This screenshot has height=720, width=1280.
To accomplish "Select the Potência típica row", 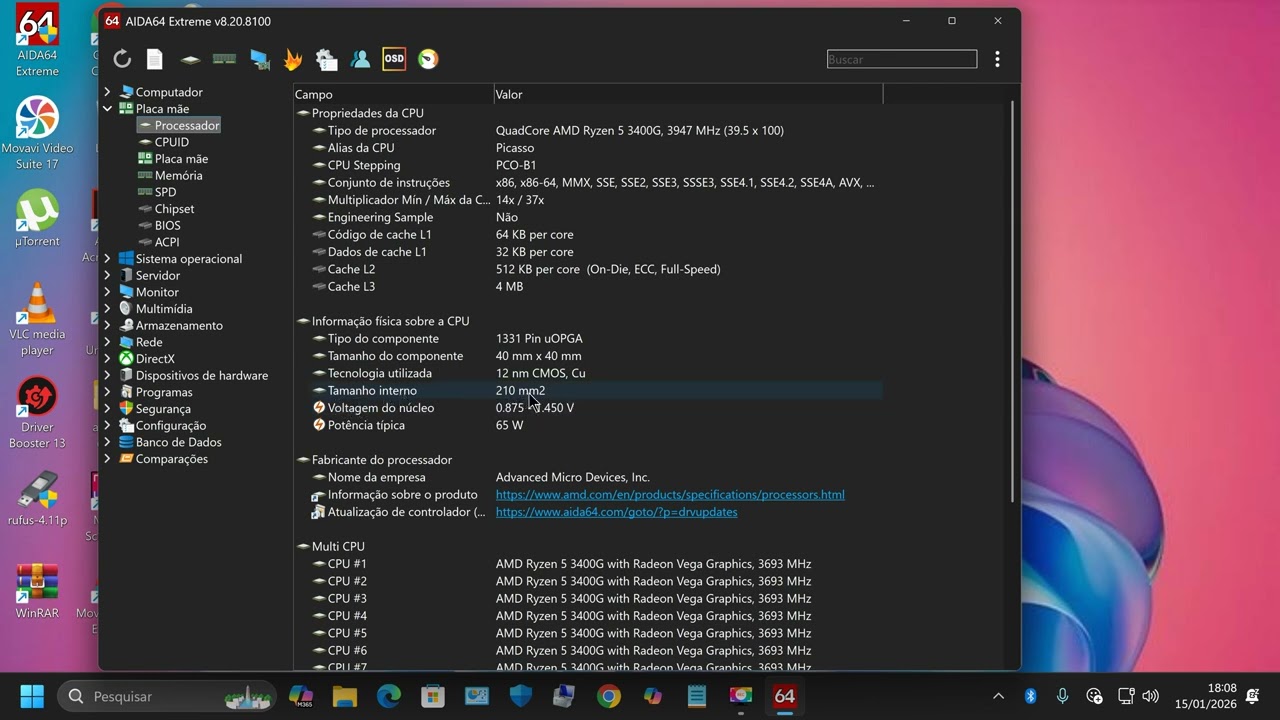I will [588, 425].
